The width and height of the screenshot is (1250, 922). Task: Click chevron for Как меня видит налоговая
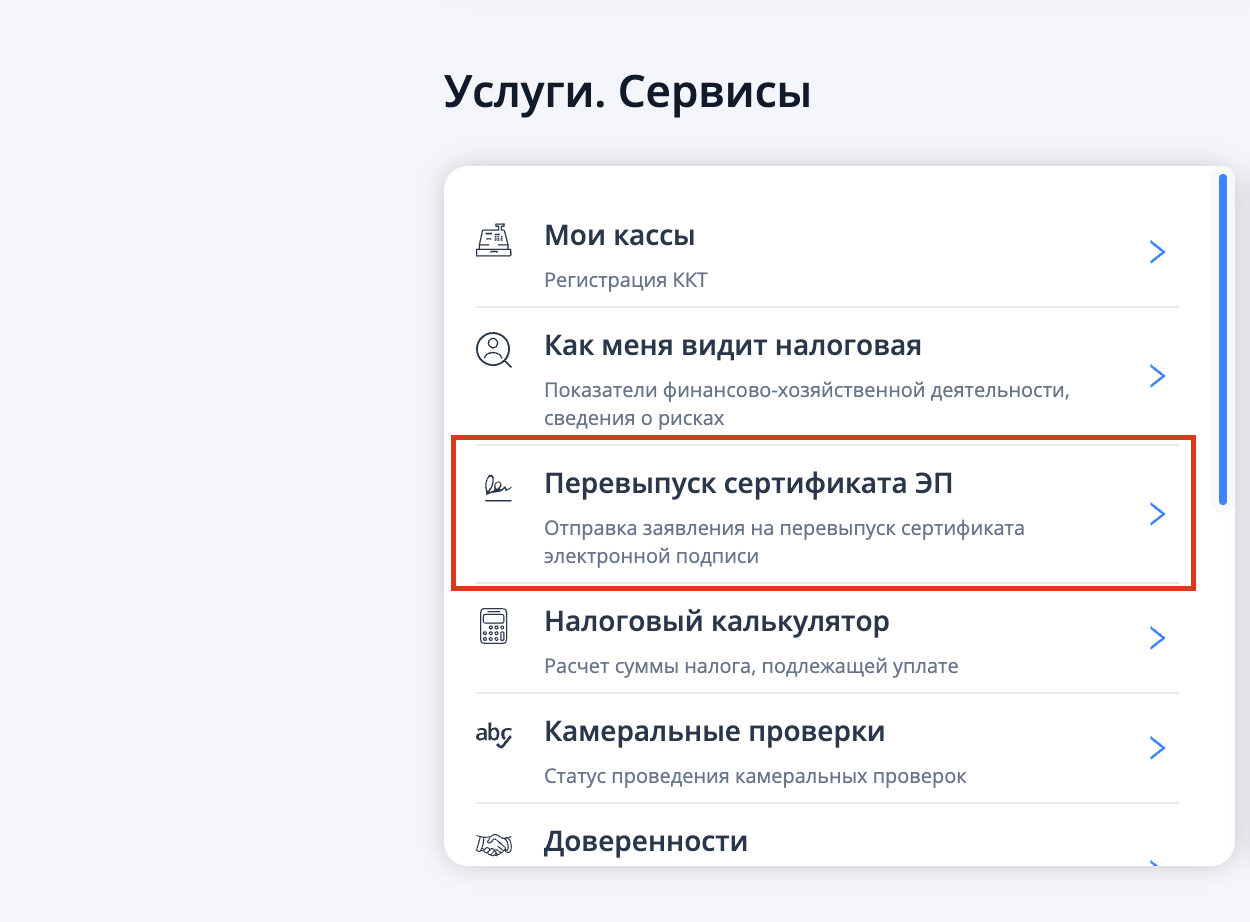(x=1157, y=376)
